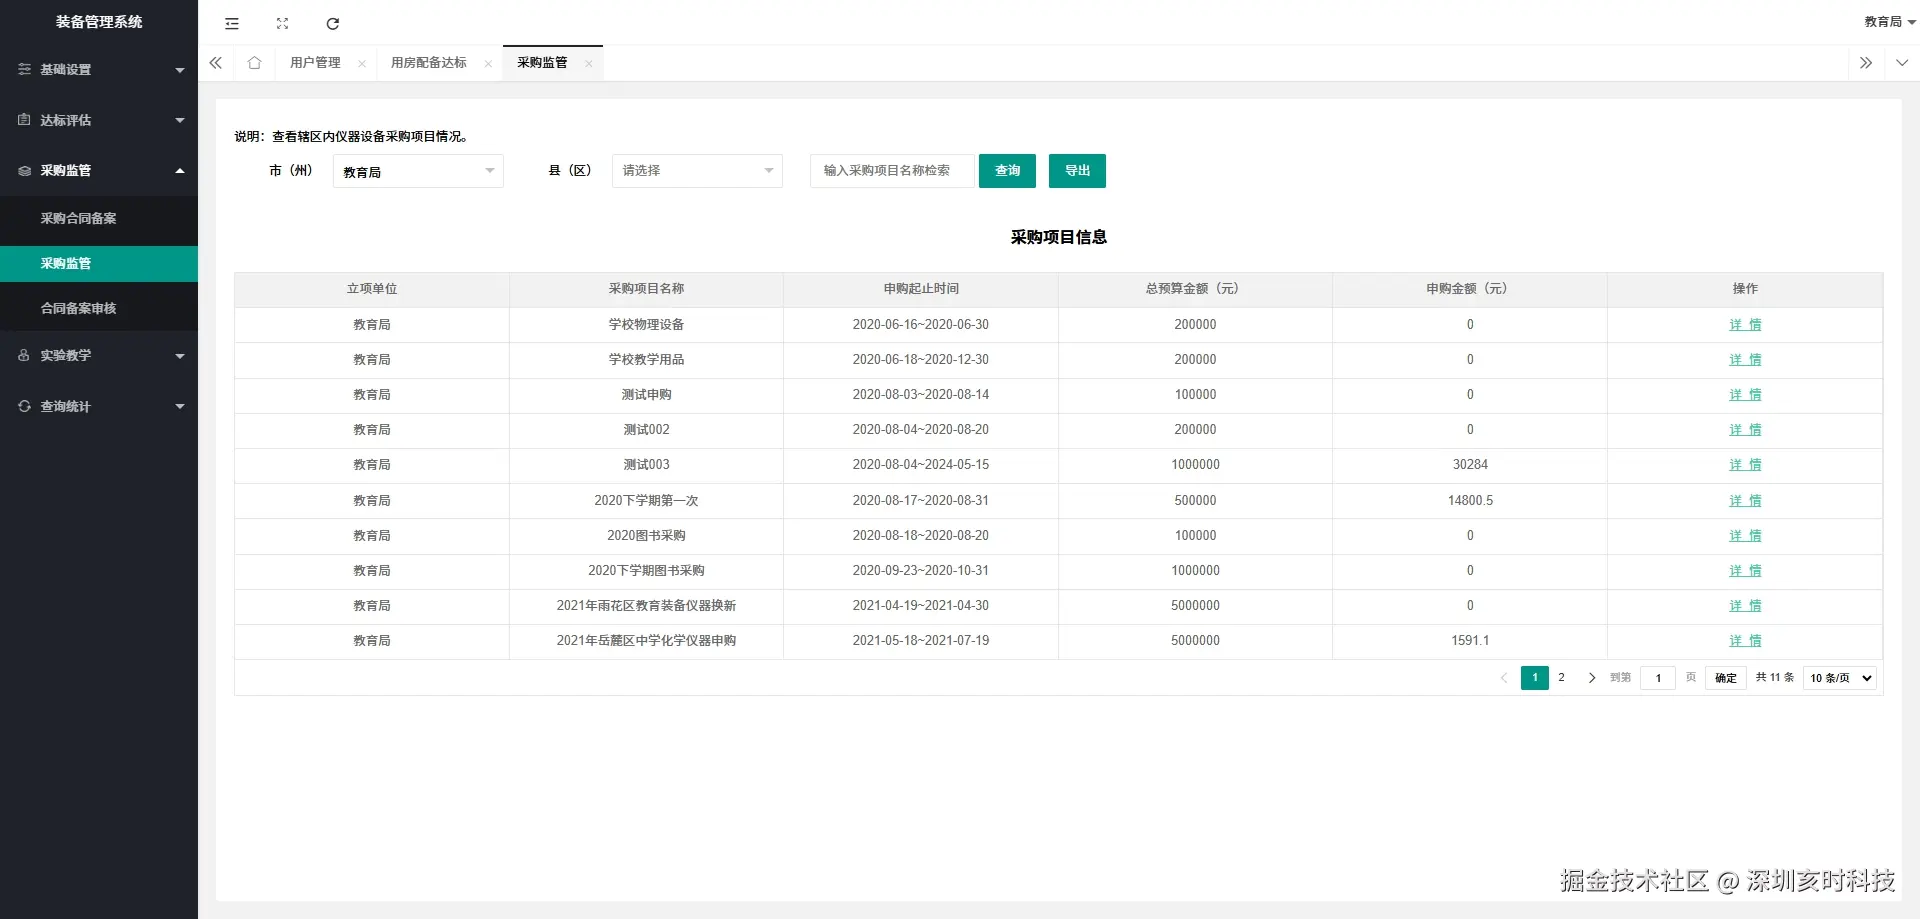This screenshot has height=919, width=1920.
Task: Select page 1 in pagination
Action: [1535, 678]
